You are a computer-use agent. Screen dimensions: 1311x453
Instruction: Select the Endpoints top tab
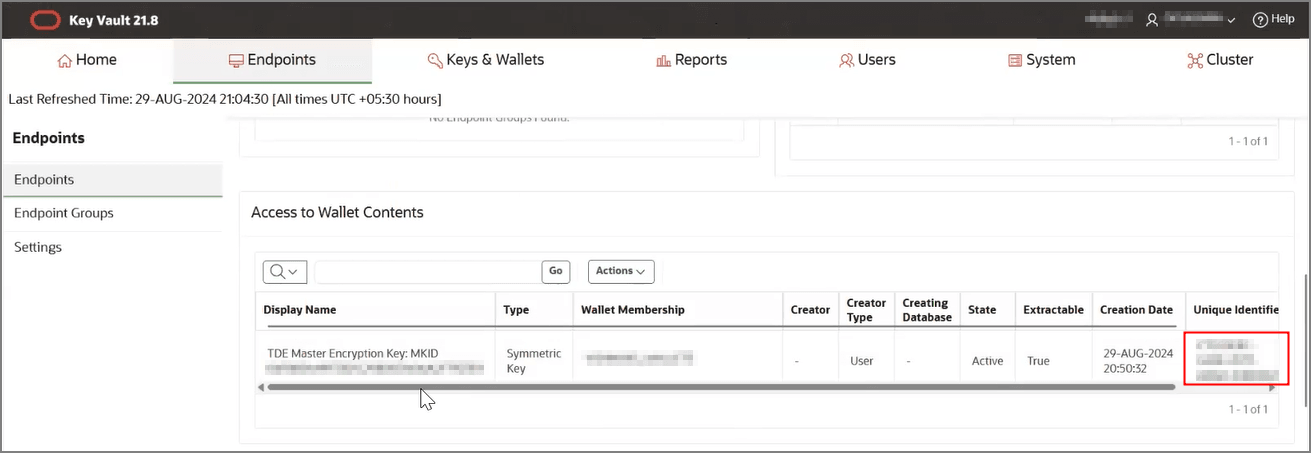(272, 60)
